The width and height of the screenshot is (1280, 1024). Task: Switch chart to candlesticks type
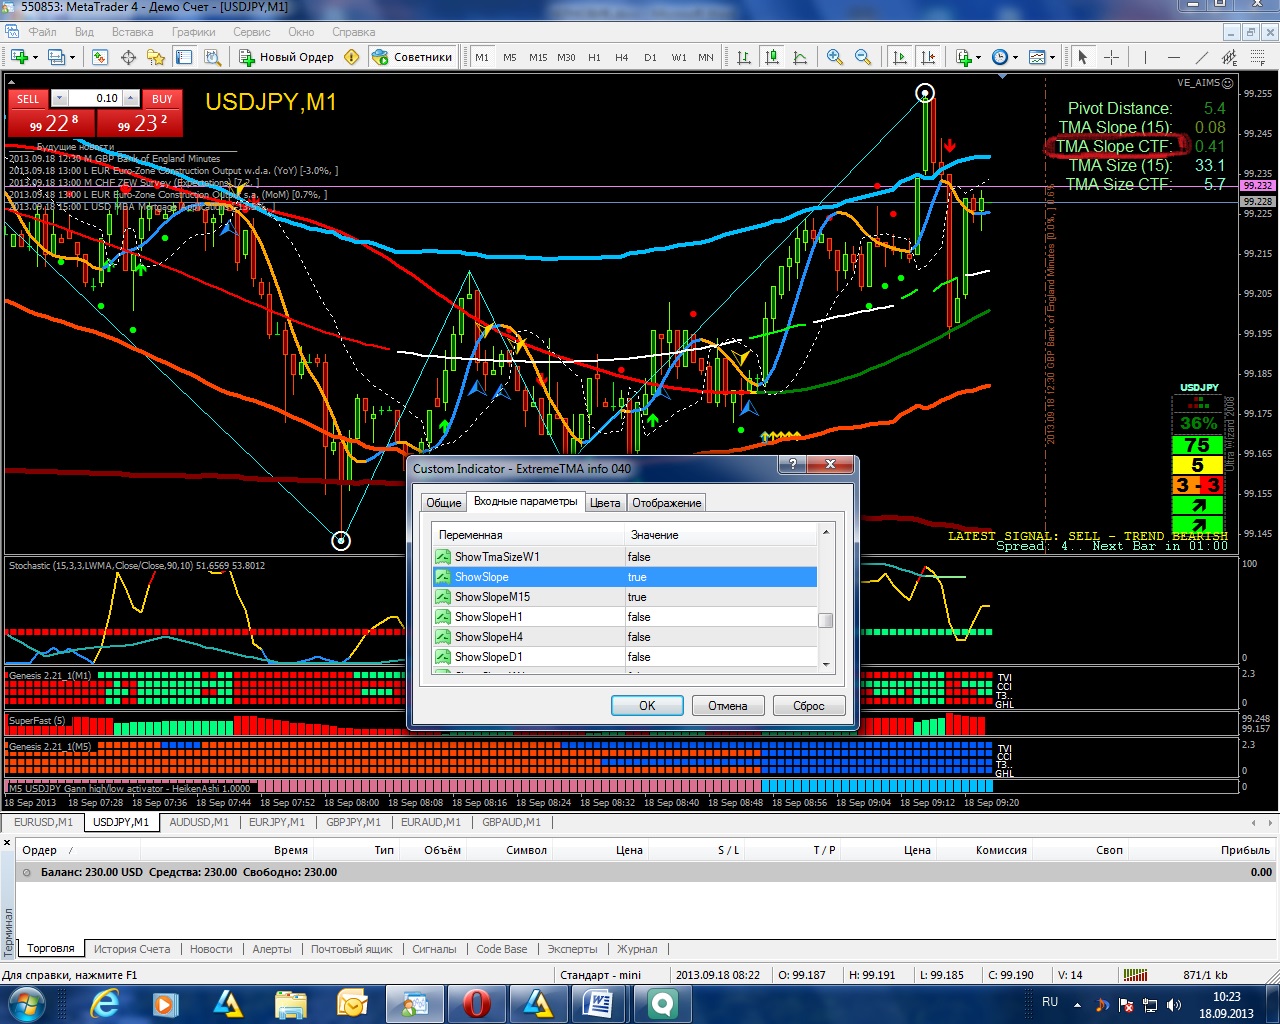click(x=771, y=57)
